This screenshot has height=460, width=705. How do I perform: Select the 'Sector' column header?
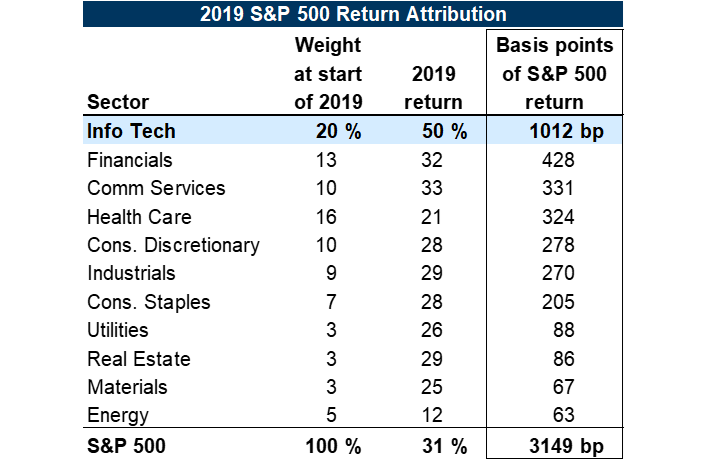(117, 102)
